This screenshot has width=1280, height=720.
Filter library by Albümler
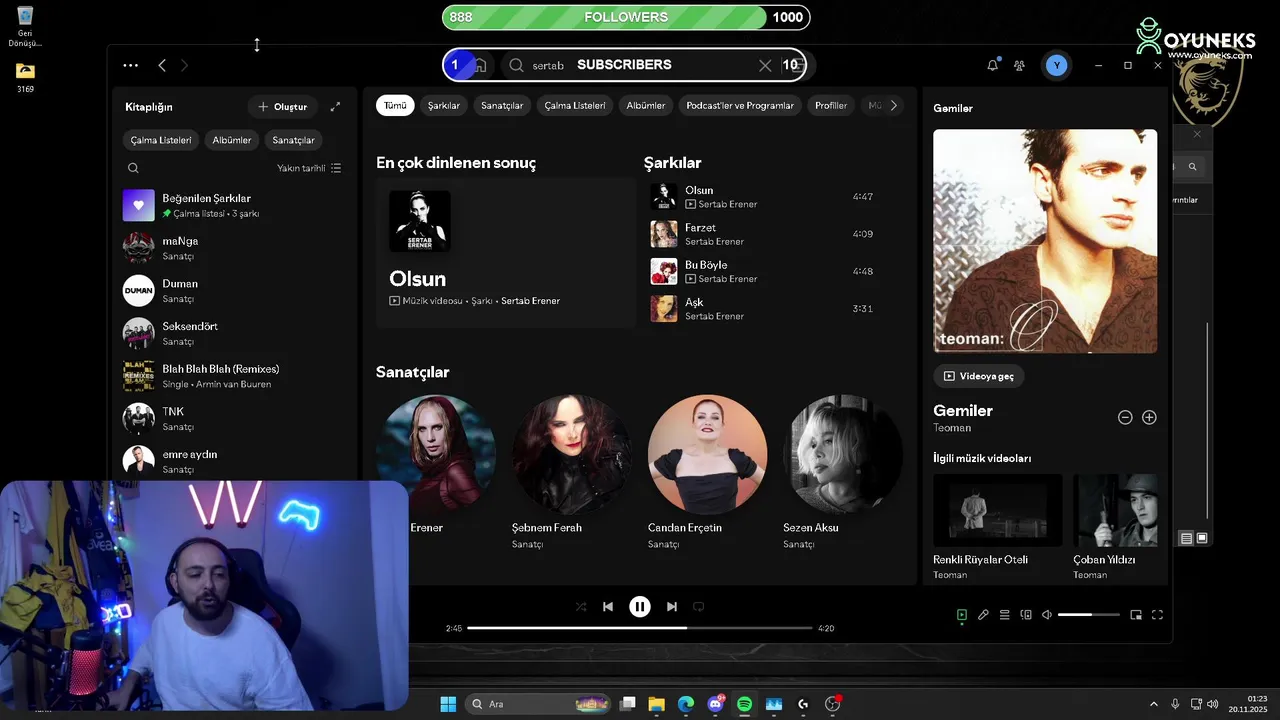[x=232, y=140]
